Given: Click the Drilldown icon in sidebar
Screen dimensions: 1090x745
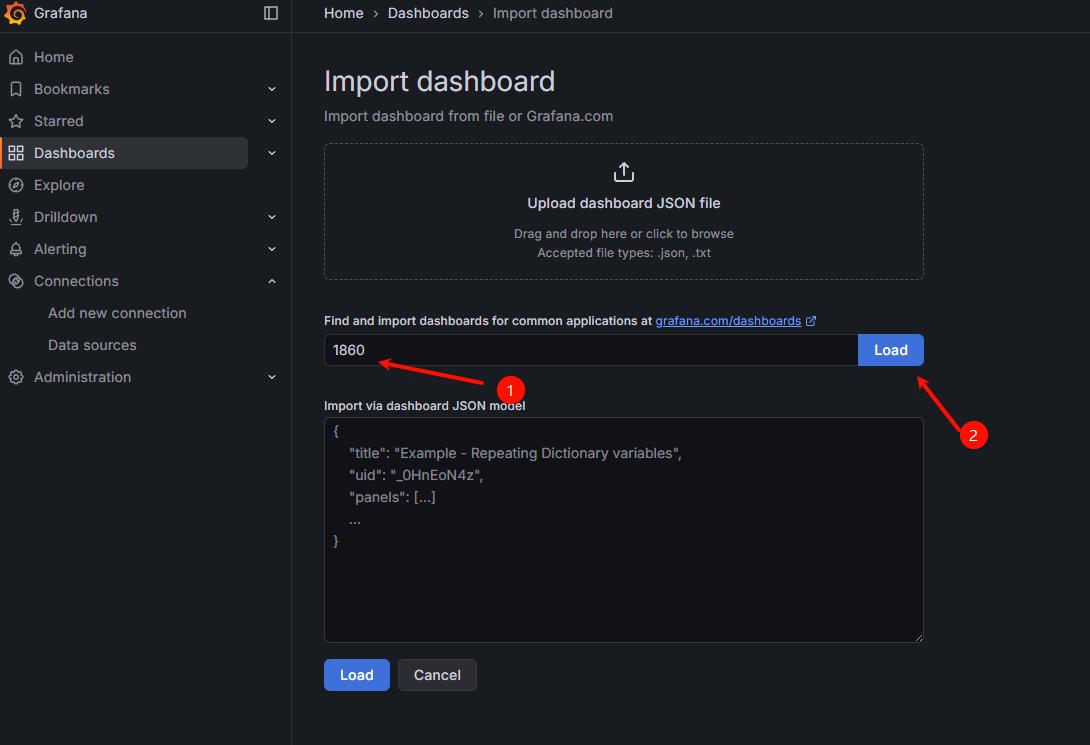Looking at the screenshot, I should [x=16, y=217].
